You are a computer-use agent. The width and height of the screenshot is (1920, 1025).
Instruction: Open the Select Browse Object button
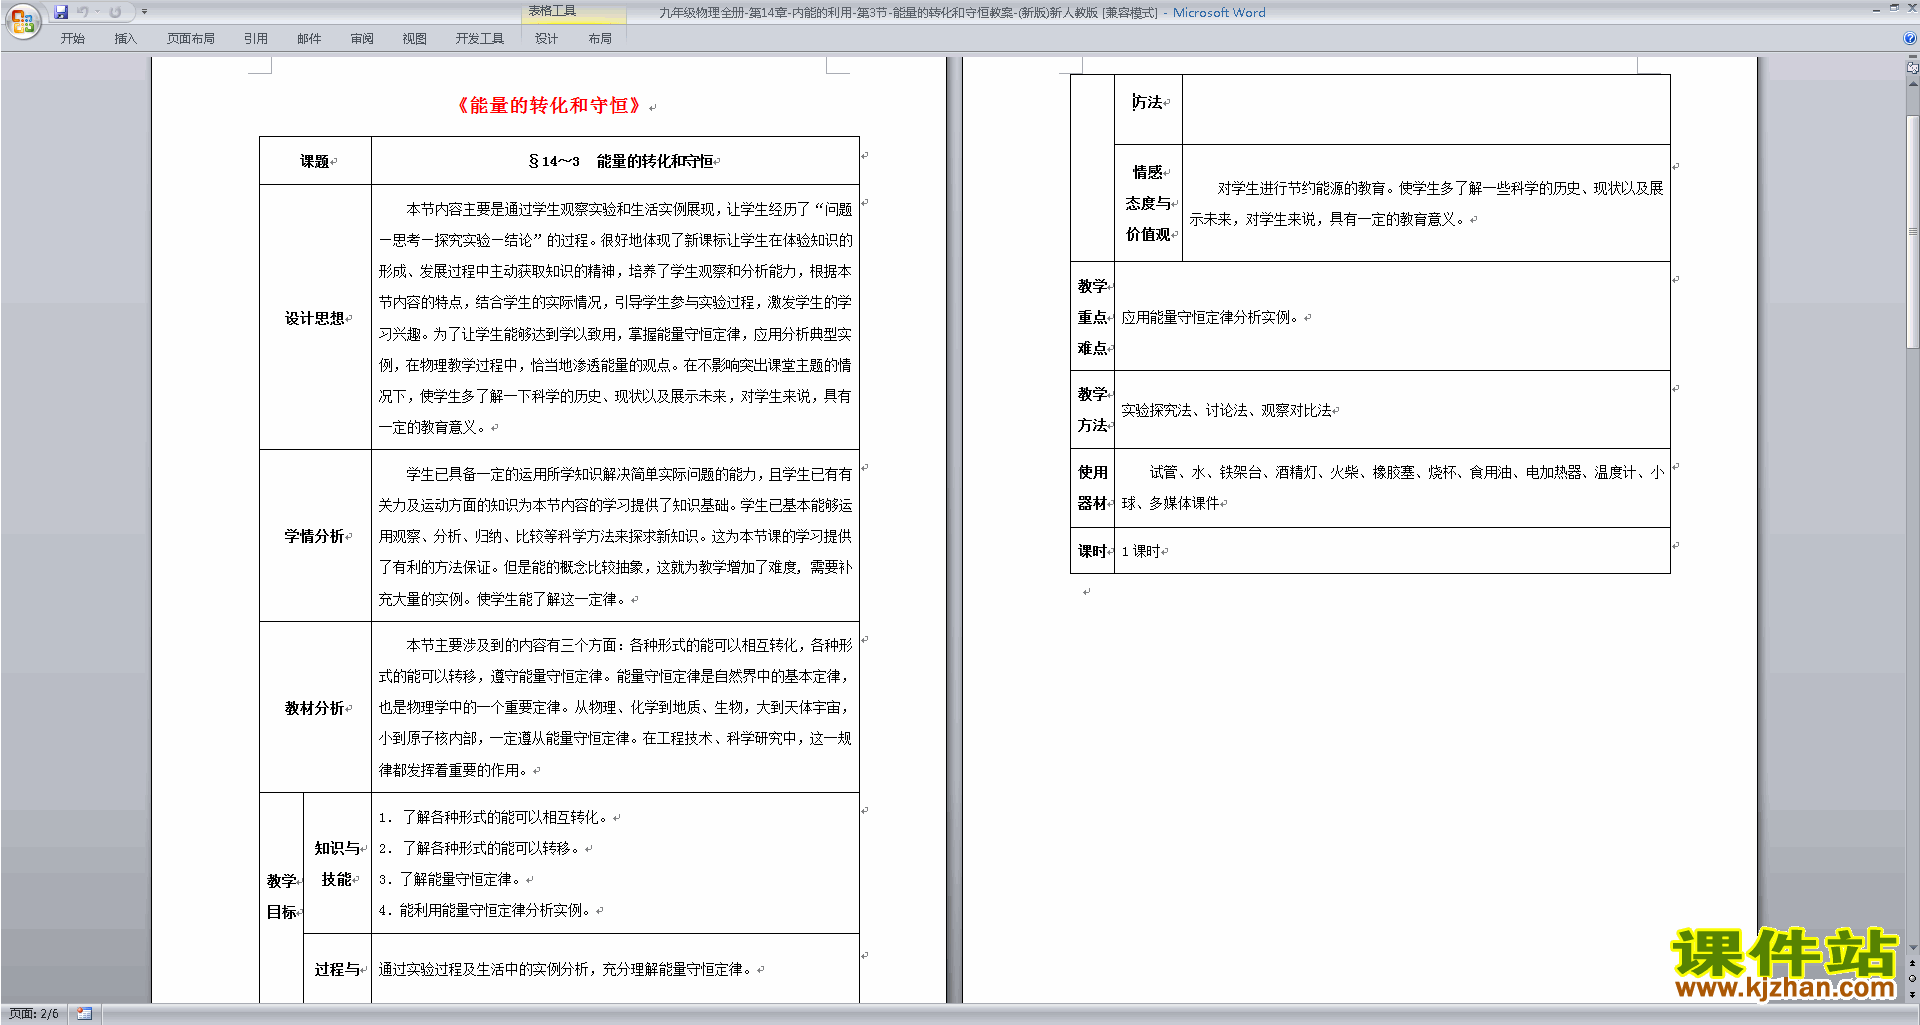coord(1912,979)
